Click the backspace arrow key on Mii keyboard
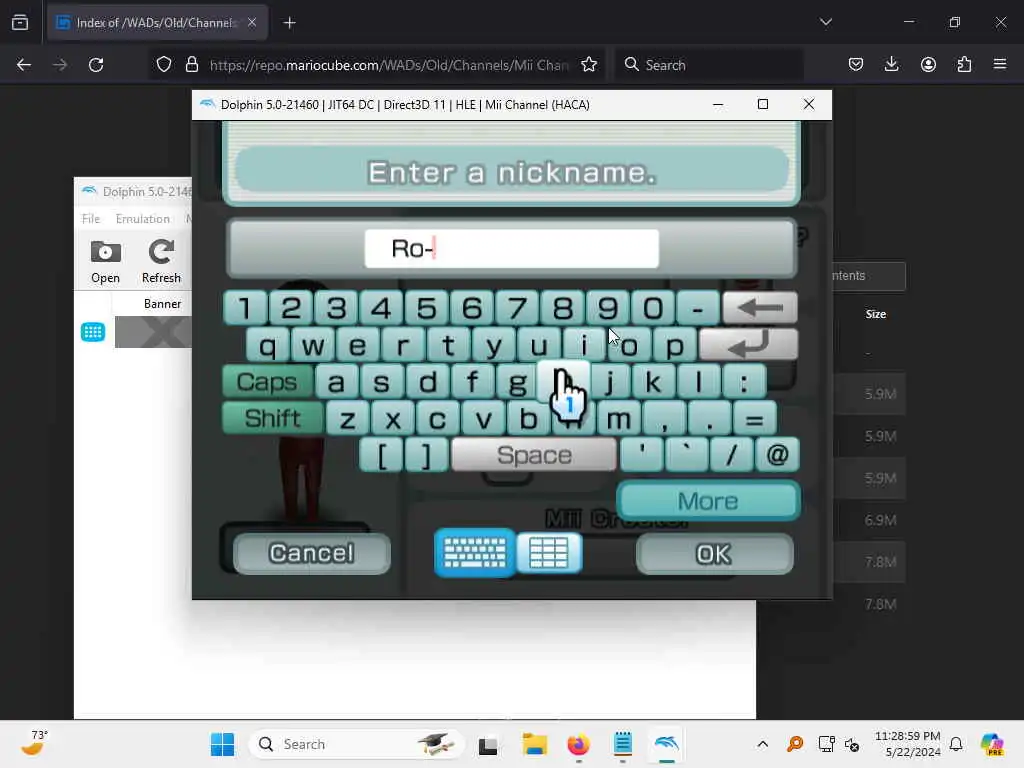The image size is (1024, 768). (760, 308)
